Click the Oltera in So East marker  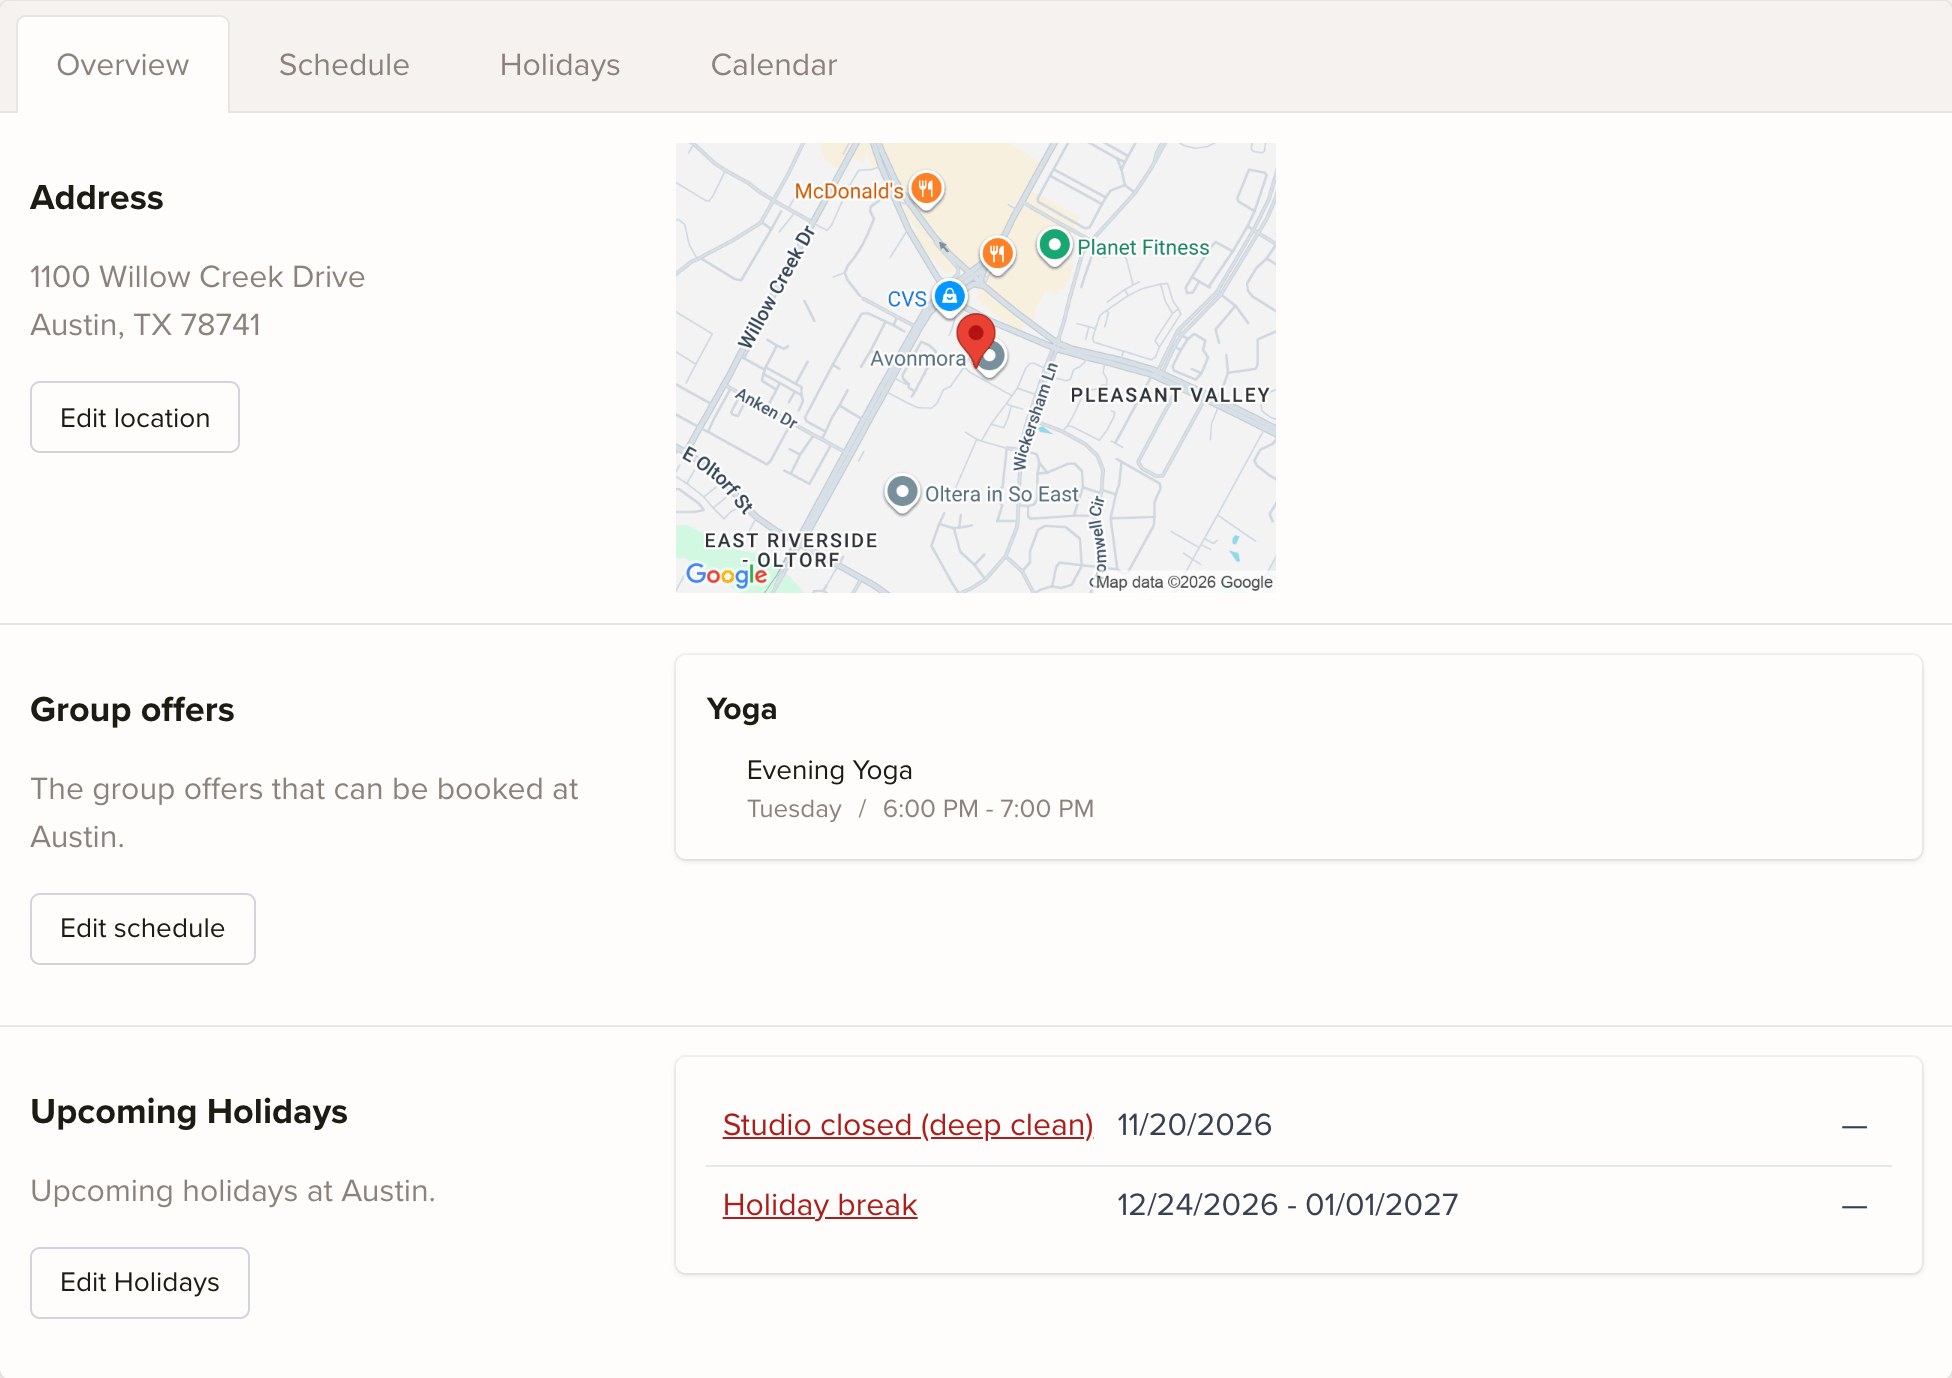click(902, 492)
